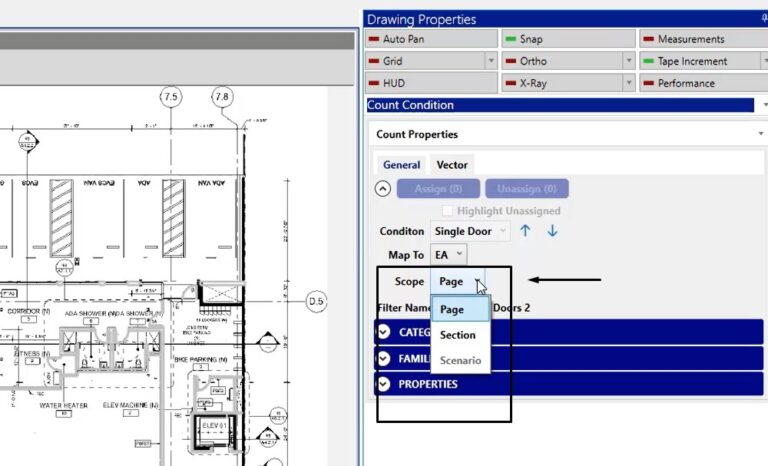This screenshot has height=466, width=768.
Task: Click the Drawing Properties panel title
Action: (x=421, y=20)
